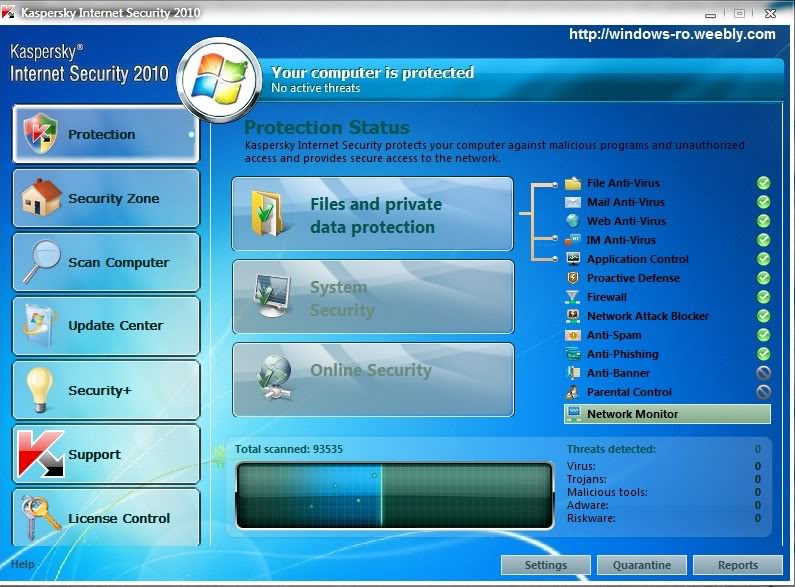Click the Anti-Banner icon
The width and height of the screenshot is (795, 587).
tap(573, 373)
